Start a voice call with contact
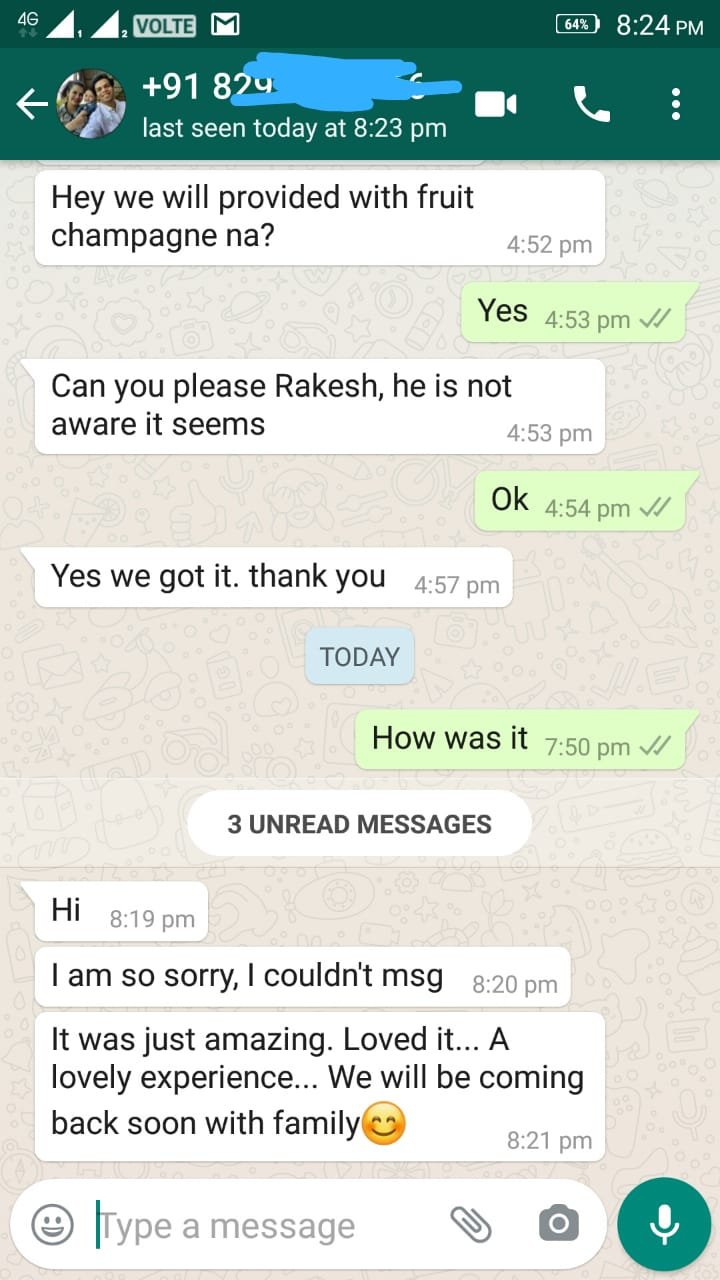This screenshot has width=720, height=1280. 591,104
